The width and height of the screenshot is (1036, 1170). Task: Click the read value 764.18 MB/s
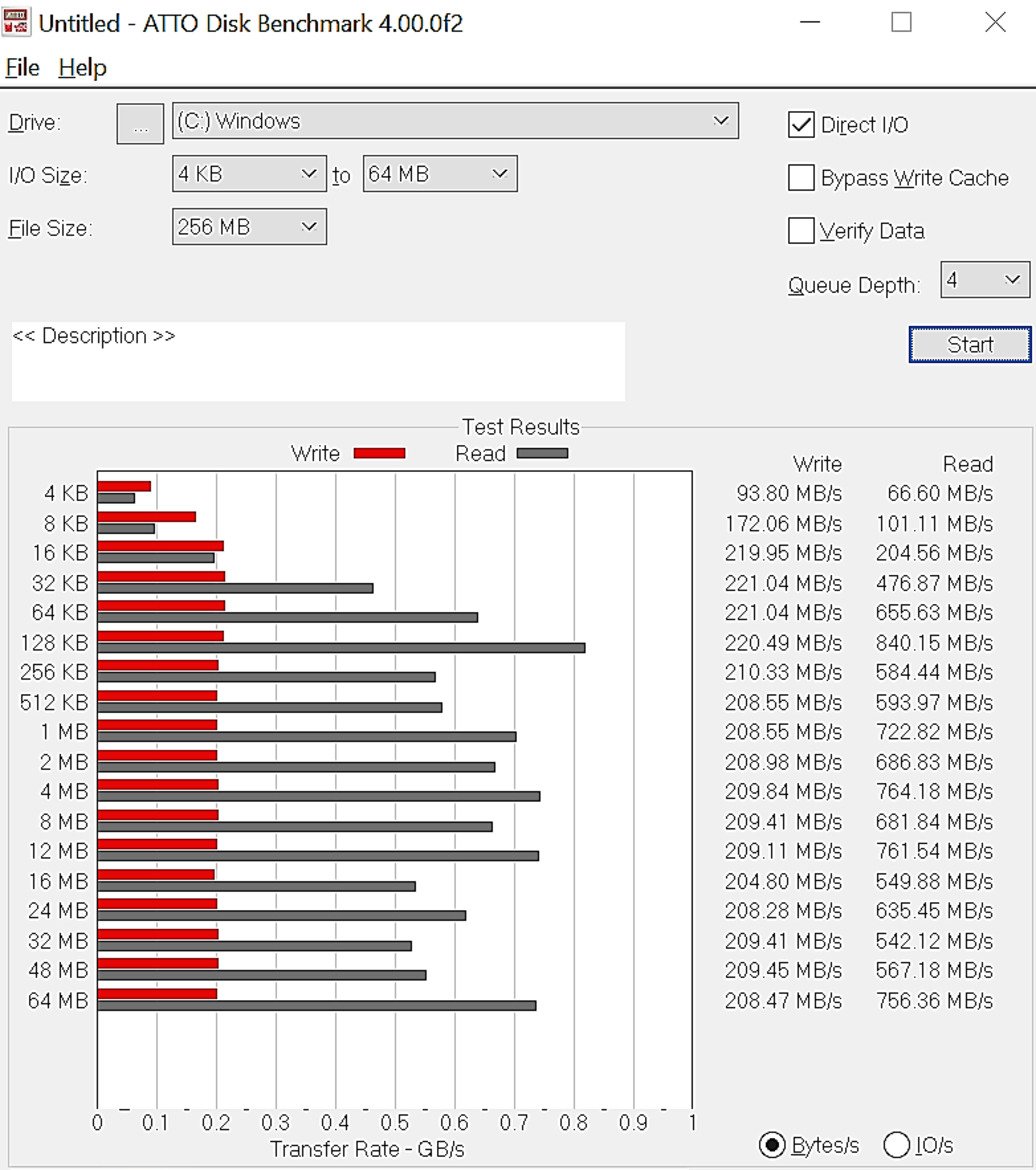(x=934, y=792)
